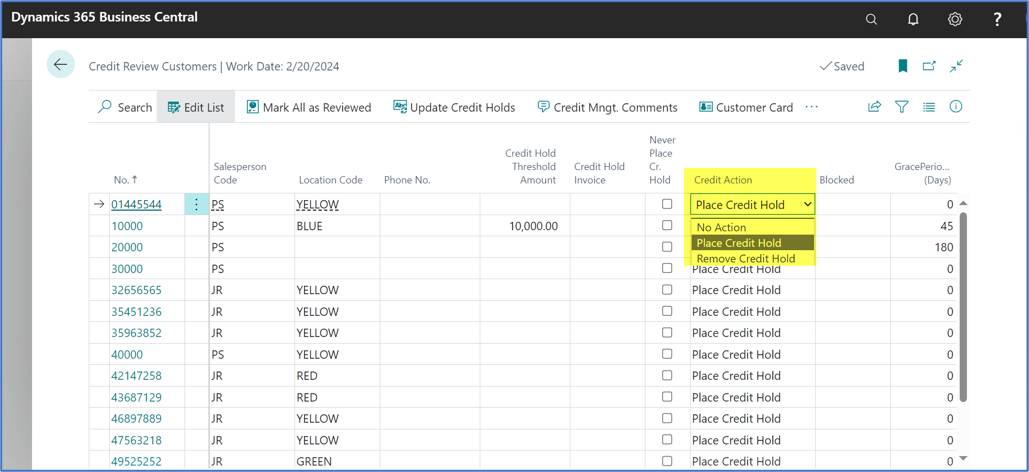Select Credit Action cell for 47563218
This screenshot has width=1029, height=472.
752,440
